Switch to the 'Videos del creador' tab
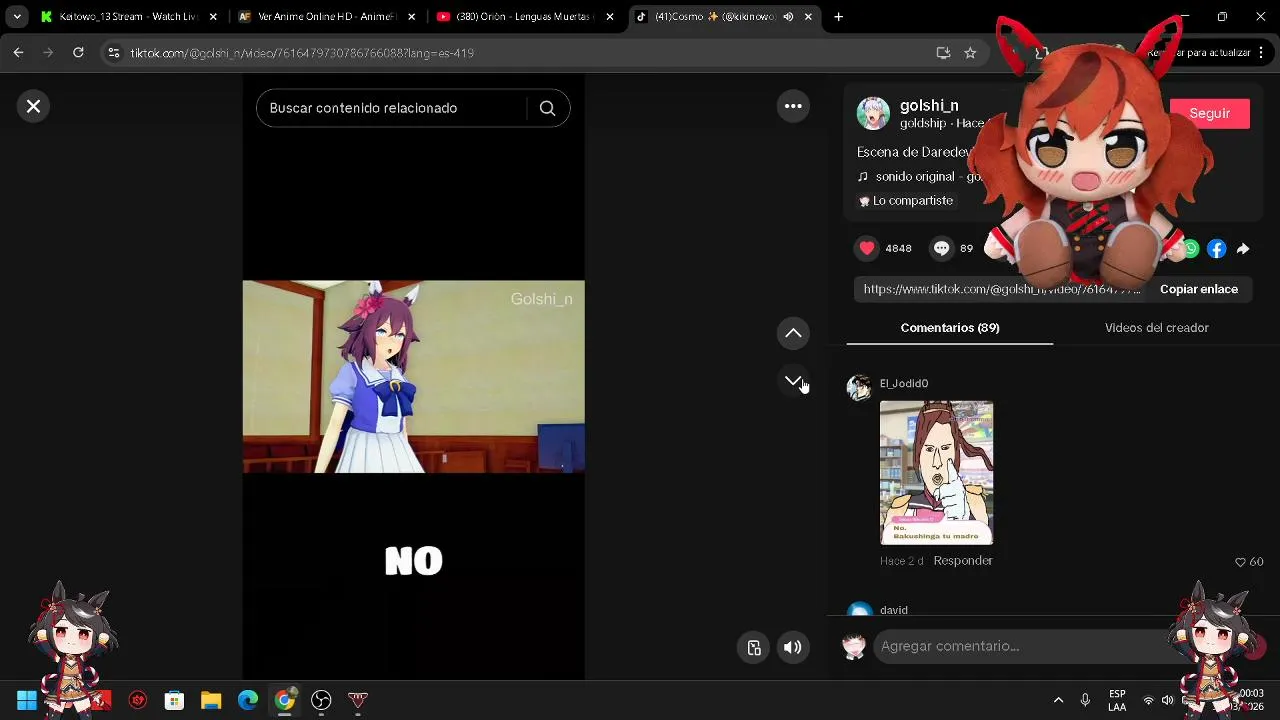1280x720 pixels. click(1157, 327)
